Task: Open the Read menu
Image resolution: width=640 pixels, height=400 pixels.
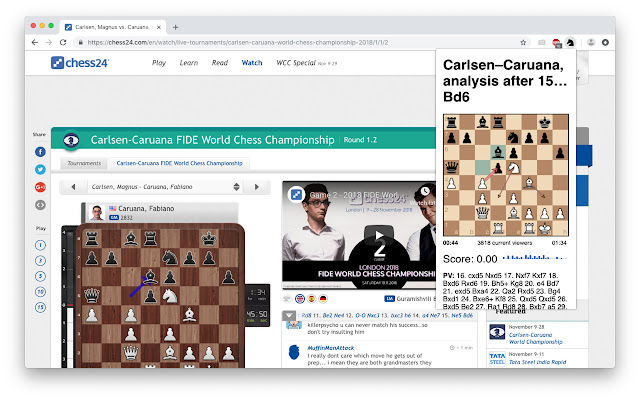Action: [x=220, y=63]
